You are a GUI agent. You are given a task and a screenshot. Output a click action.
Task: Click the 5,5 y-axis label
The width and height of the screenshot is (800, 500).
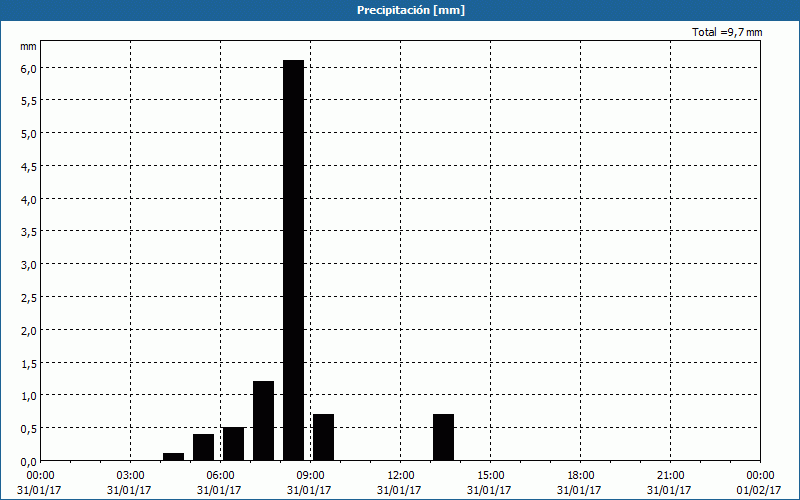(29, 102)
